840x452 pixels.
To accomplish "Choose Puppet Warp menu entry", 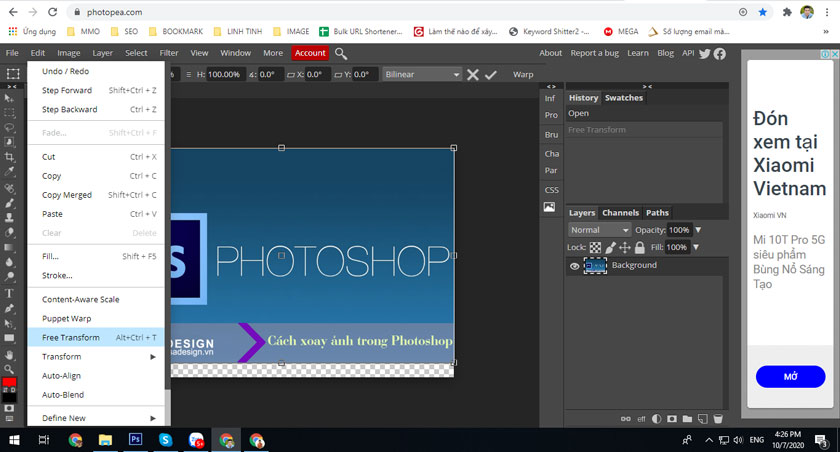I will [x=96, y=319].
